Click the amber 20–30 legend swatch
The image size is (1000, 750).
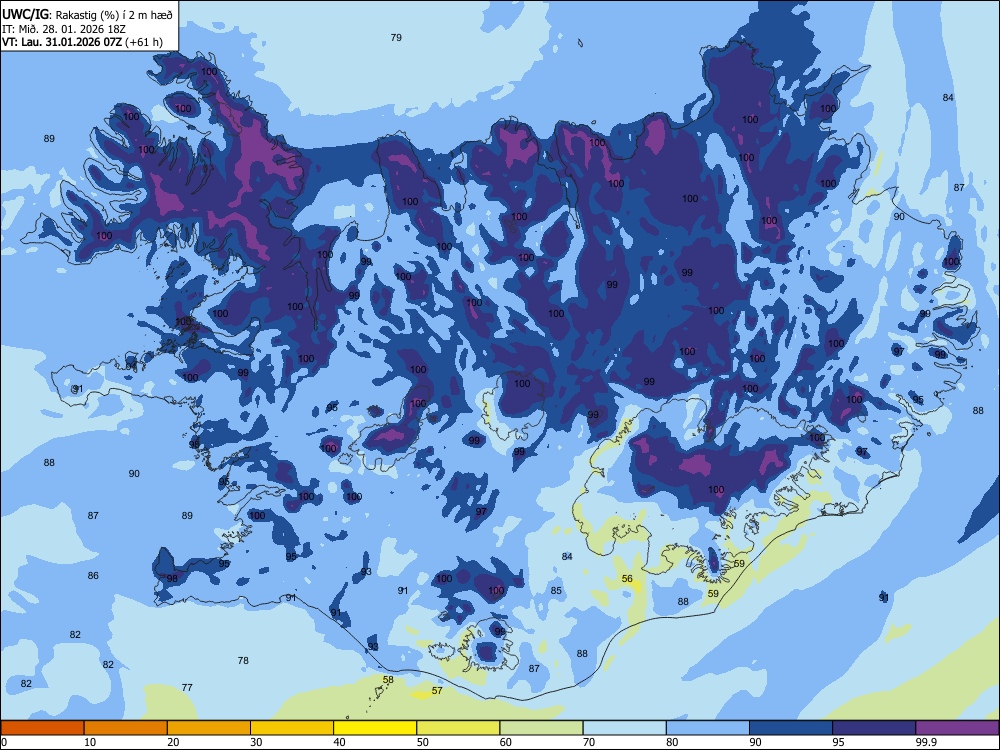pyautogui.click(x=209, y=728)
